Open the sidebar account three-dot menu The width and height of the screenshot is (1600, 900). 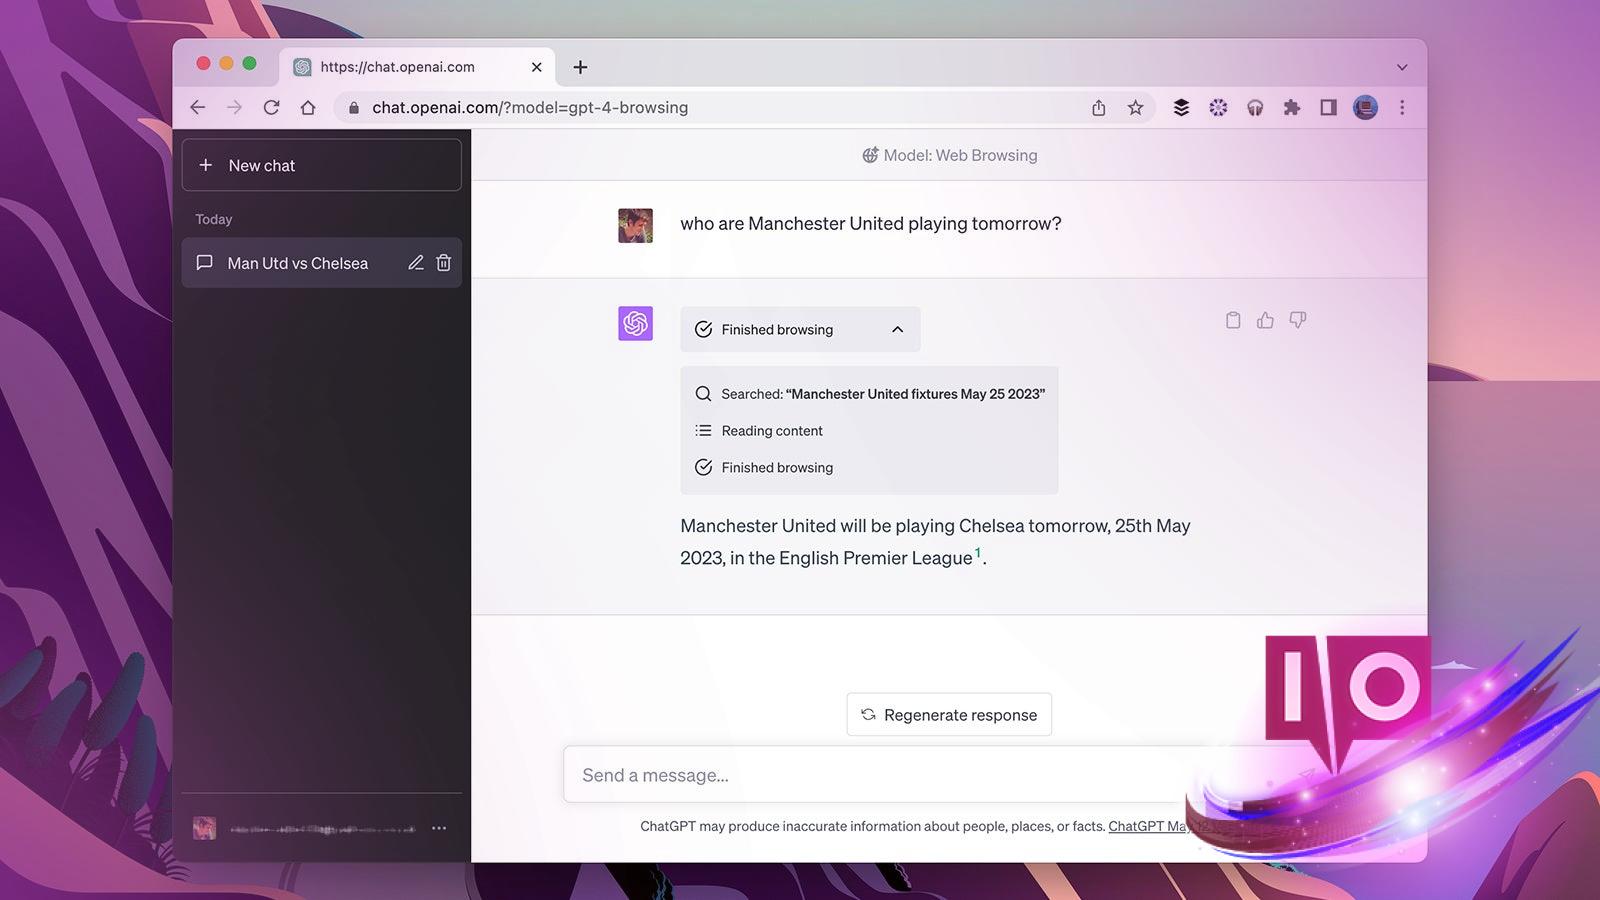click(x=439, y=828)
